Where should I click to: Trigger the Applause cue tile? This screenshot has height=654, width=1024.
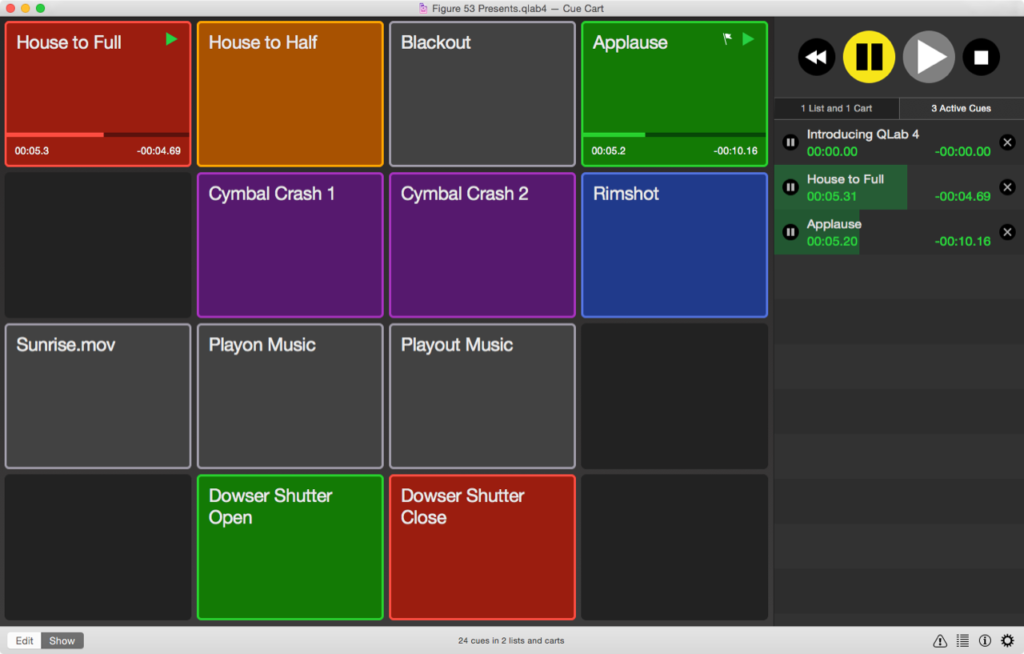tap(675, 94)
